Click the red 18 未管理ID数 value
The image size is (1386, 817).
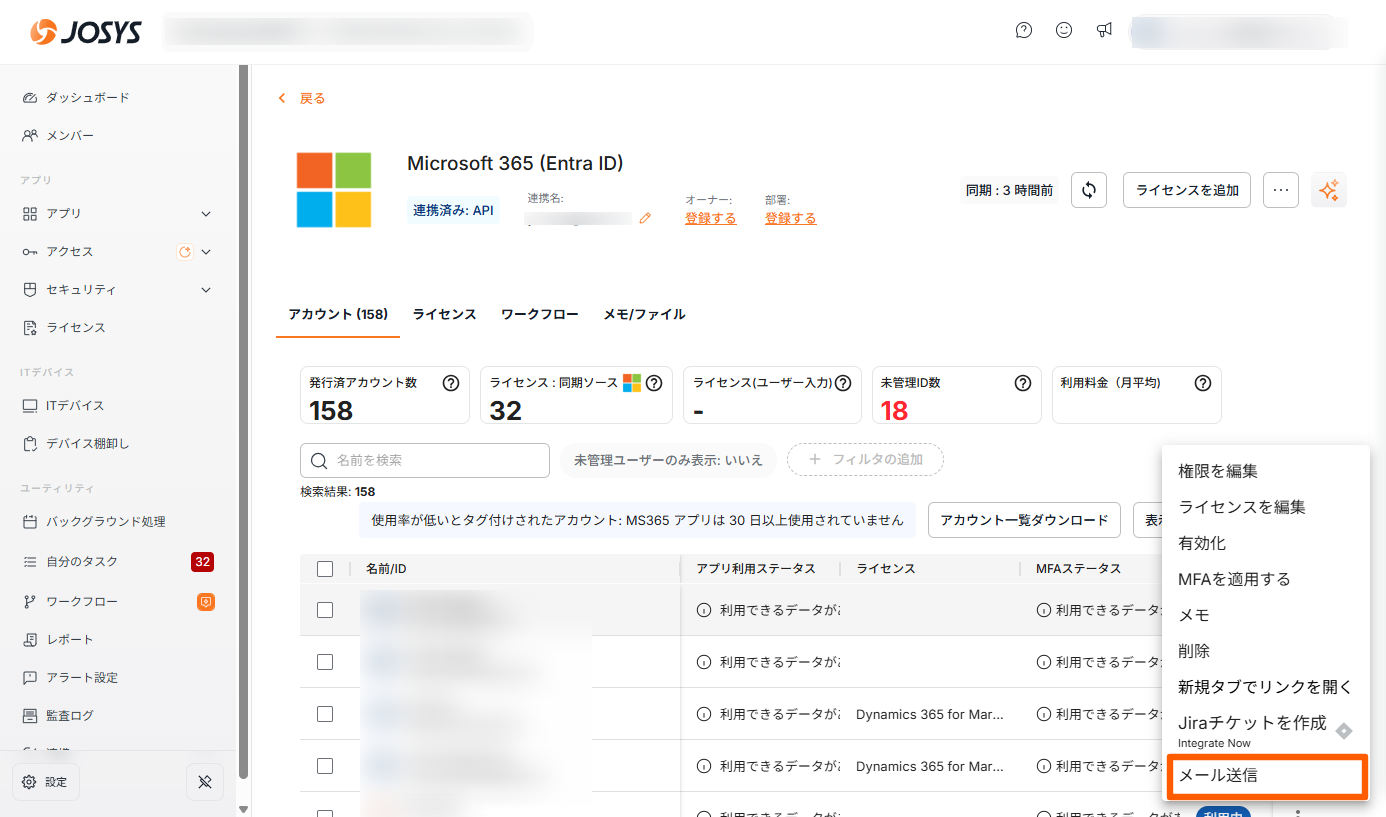pos(894,410)
